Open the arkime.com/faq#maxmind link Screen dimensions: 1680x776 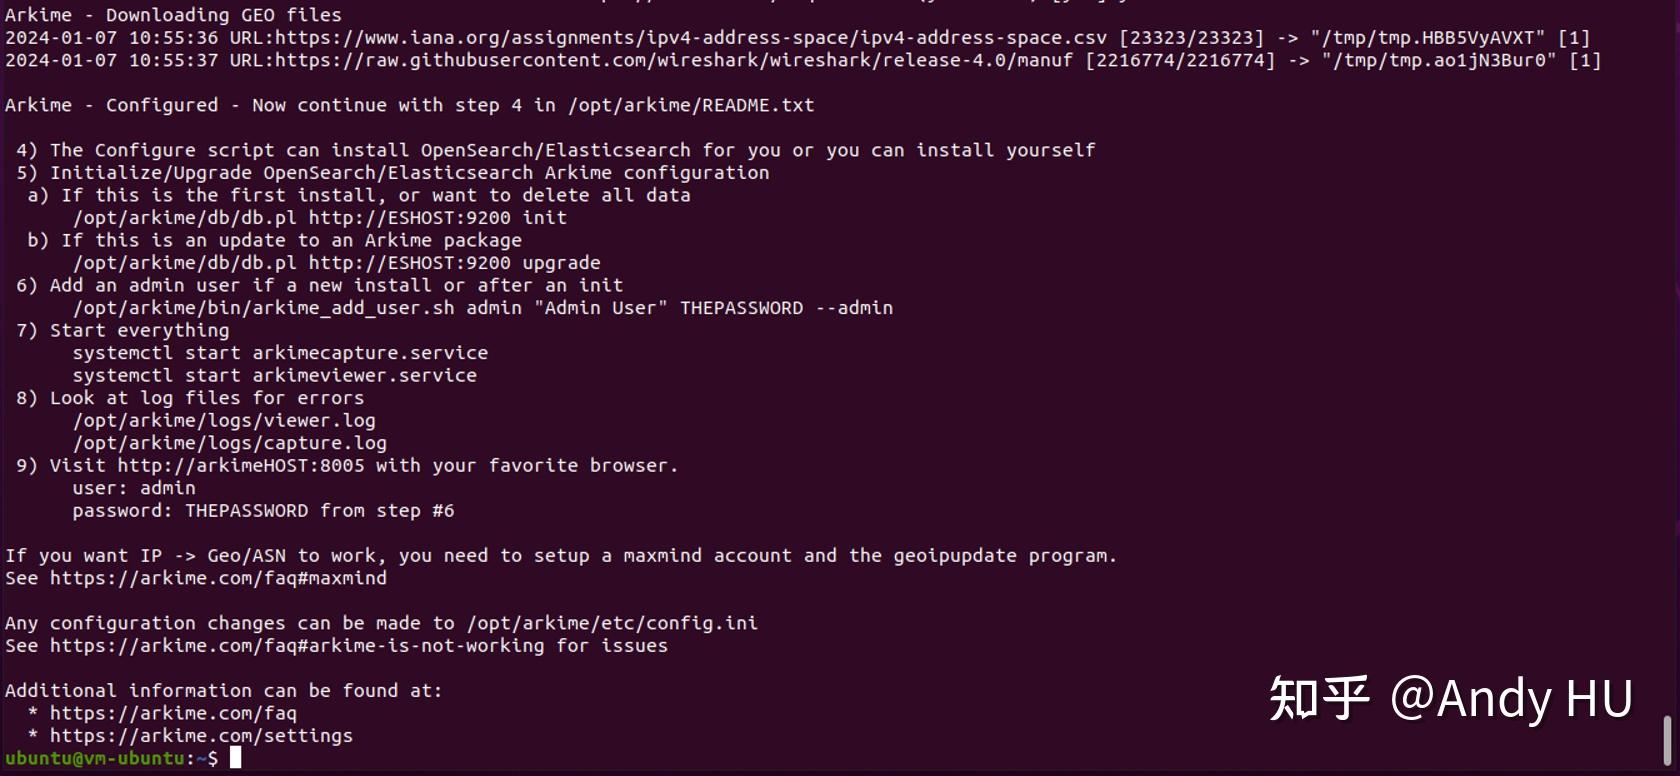(218, 578)
